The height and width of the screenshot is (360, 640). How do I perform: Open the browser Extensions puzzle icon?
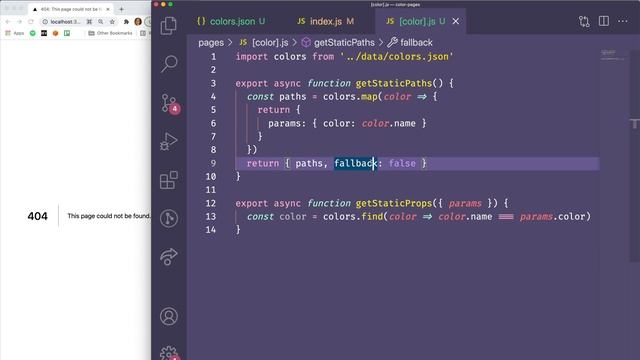point(126,22)
